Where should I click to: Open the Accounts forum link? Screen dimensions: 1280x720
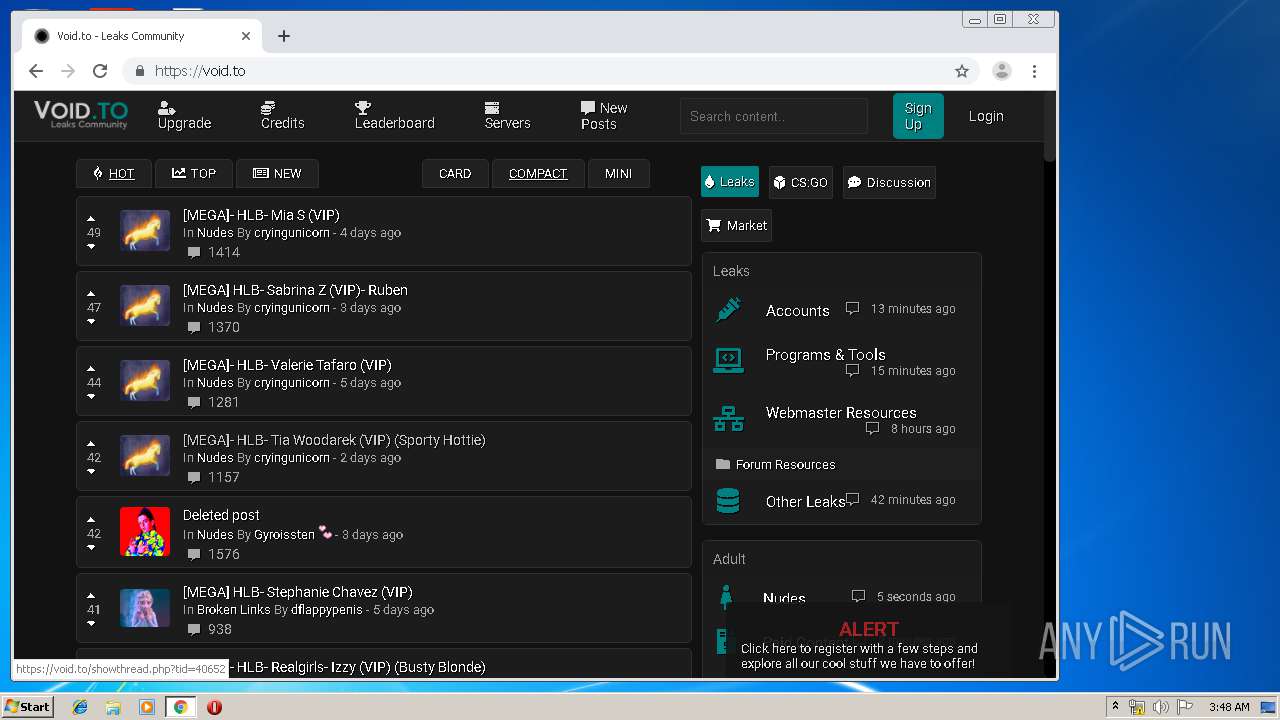click(x=797, y=311)
